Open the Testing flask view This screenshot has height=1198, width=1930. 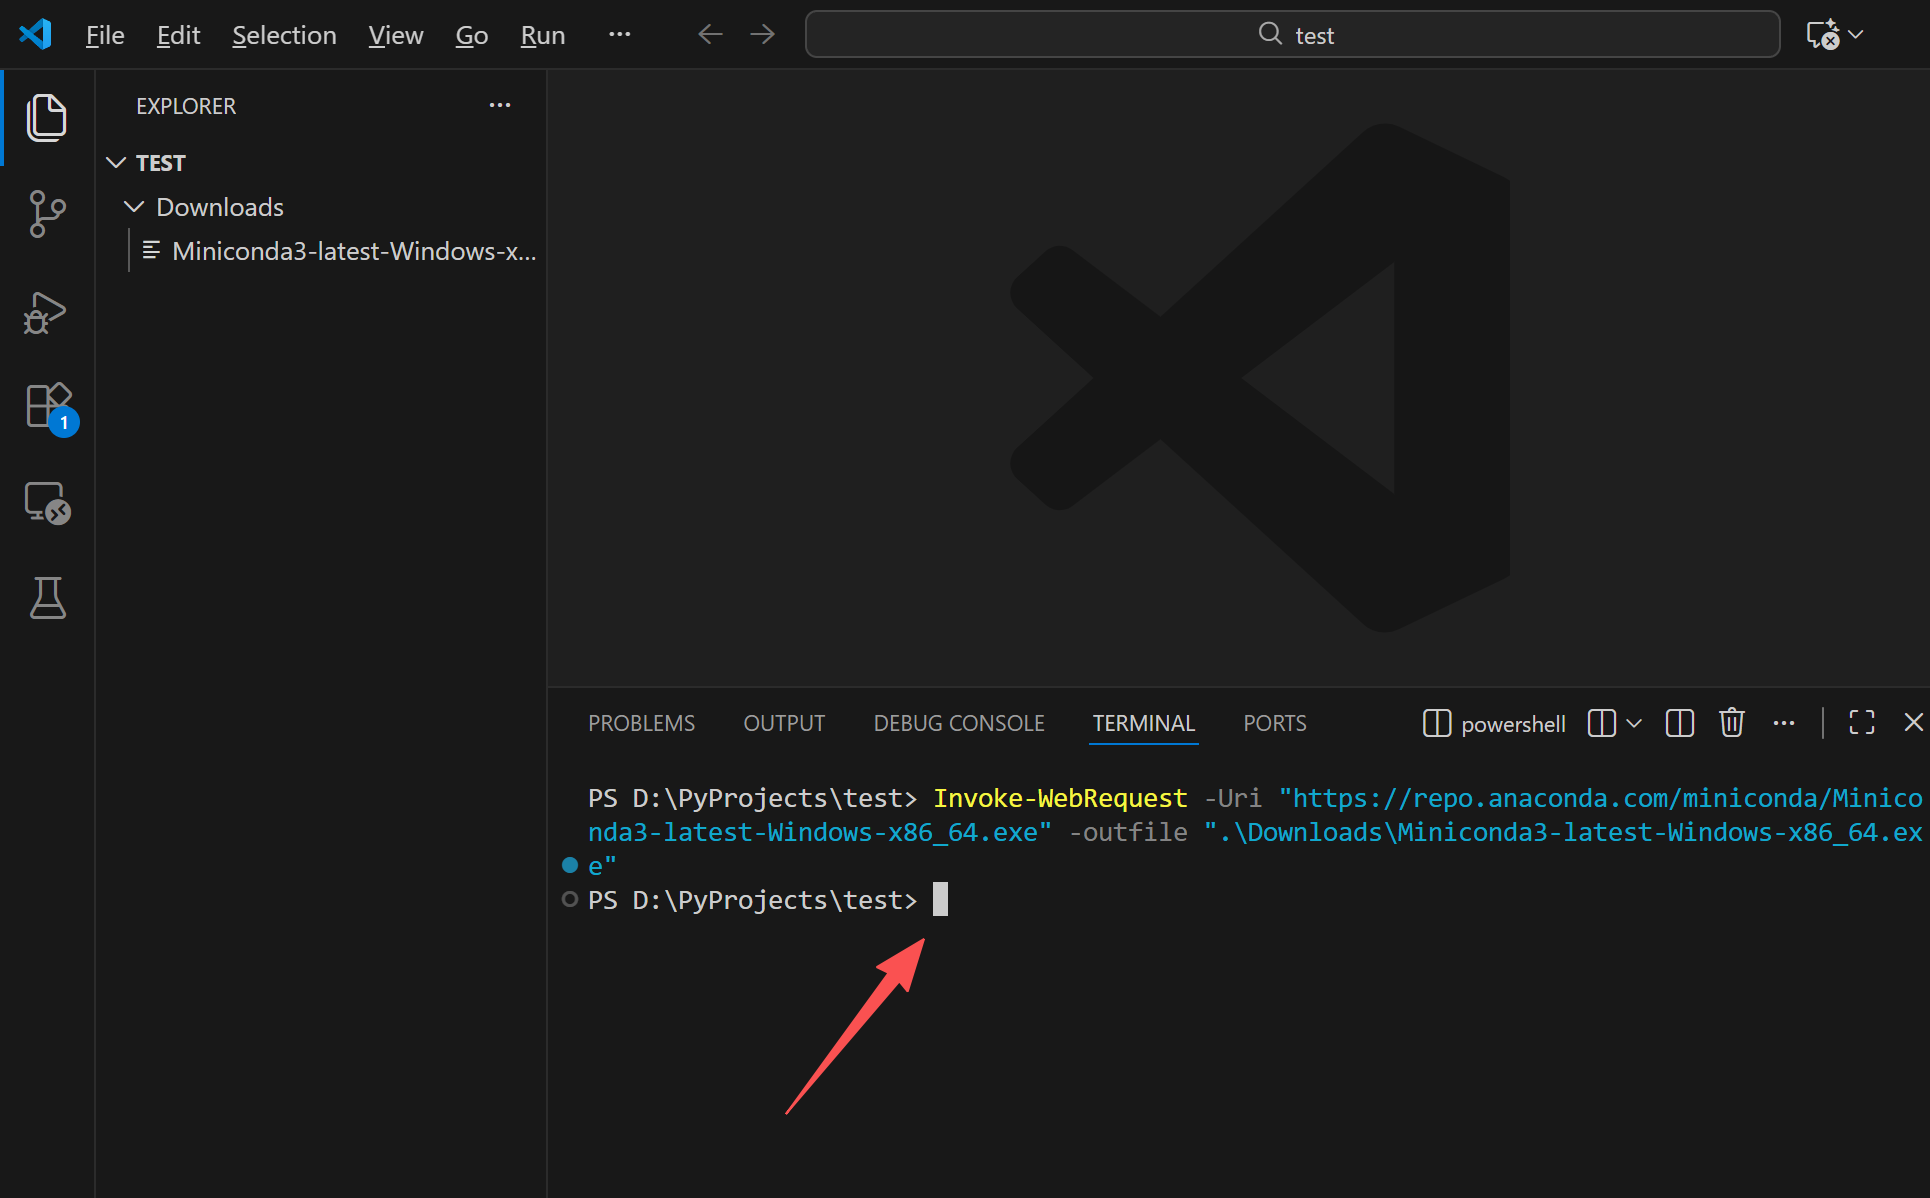click(46, 597)
